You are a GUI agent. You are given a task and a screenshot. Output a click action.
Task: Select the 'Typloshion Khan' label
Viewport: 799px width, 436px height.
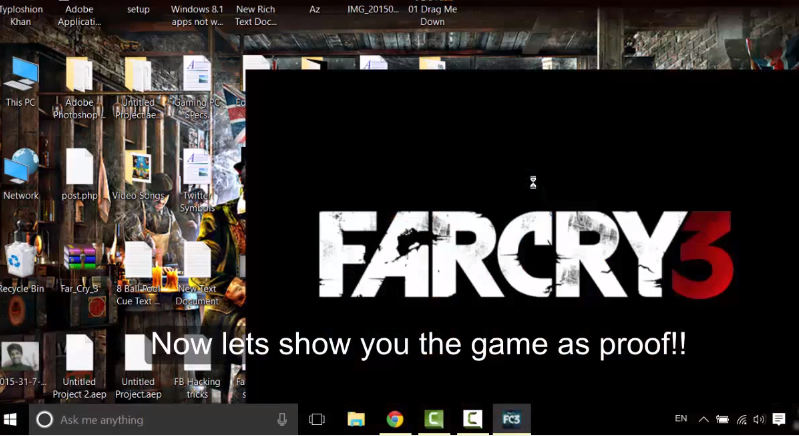click(20, 15)
